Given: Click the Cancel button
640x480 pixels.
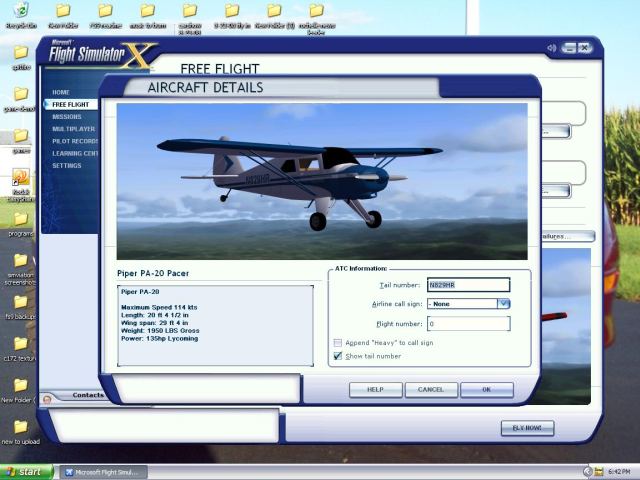Looking at the screenshot, I should point(431,389).
